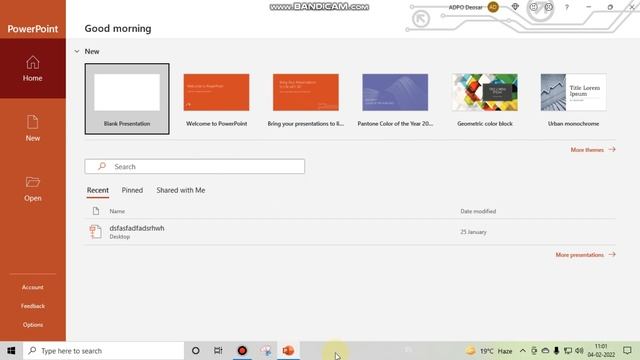640x360 pixels.
Task: Open the Snipping tool icon on taskbar
Action: [x=266, y=351]
